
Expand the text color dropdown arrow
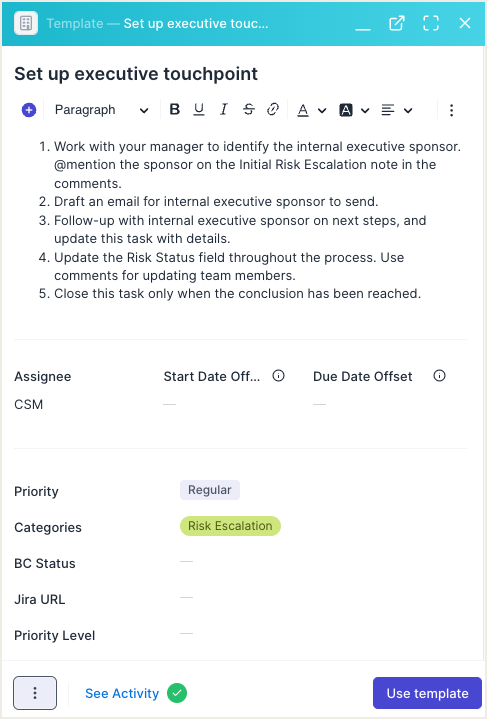322,111
